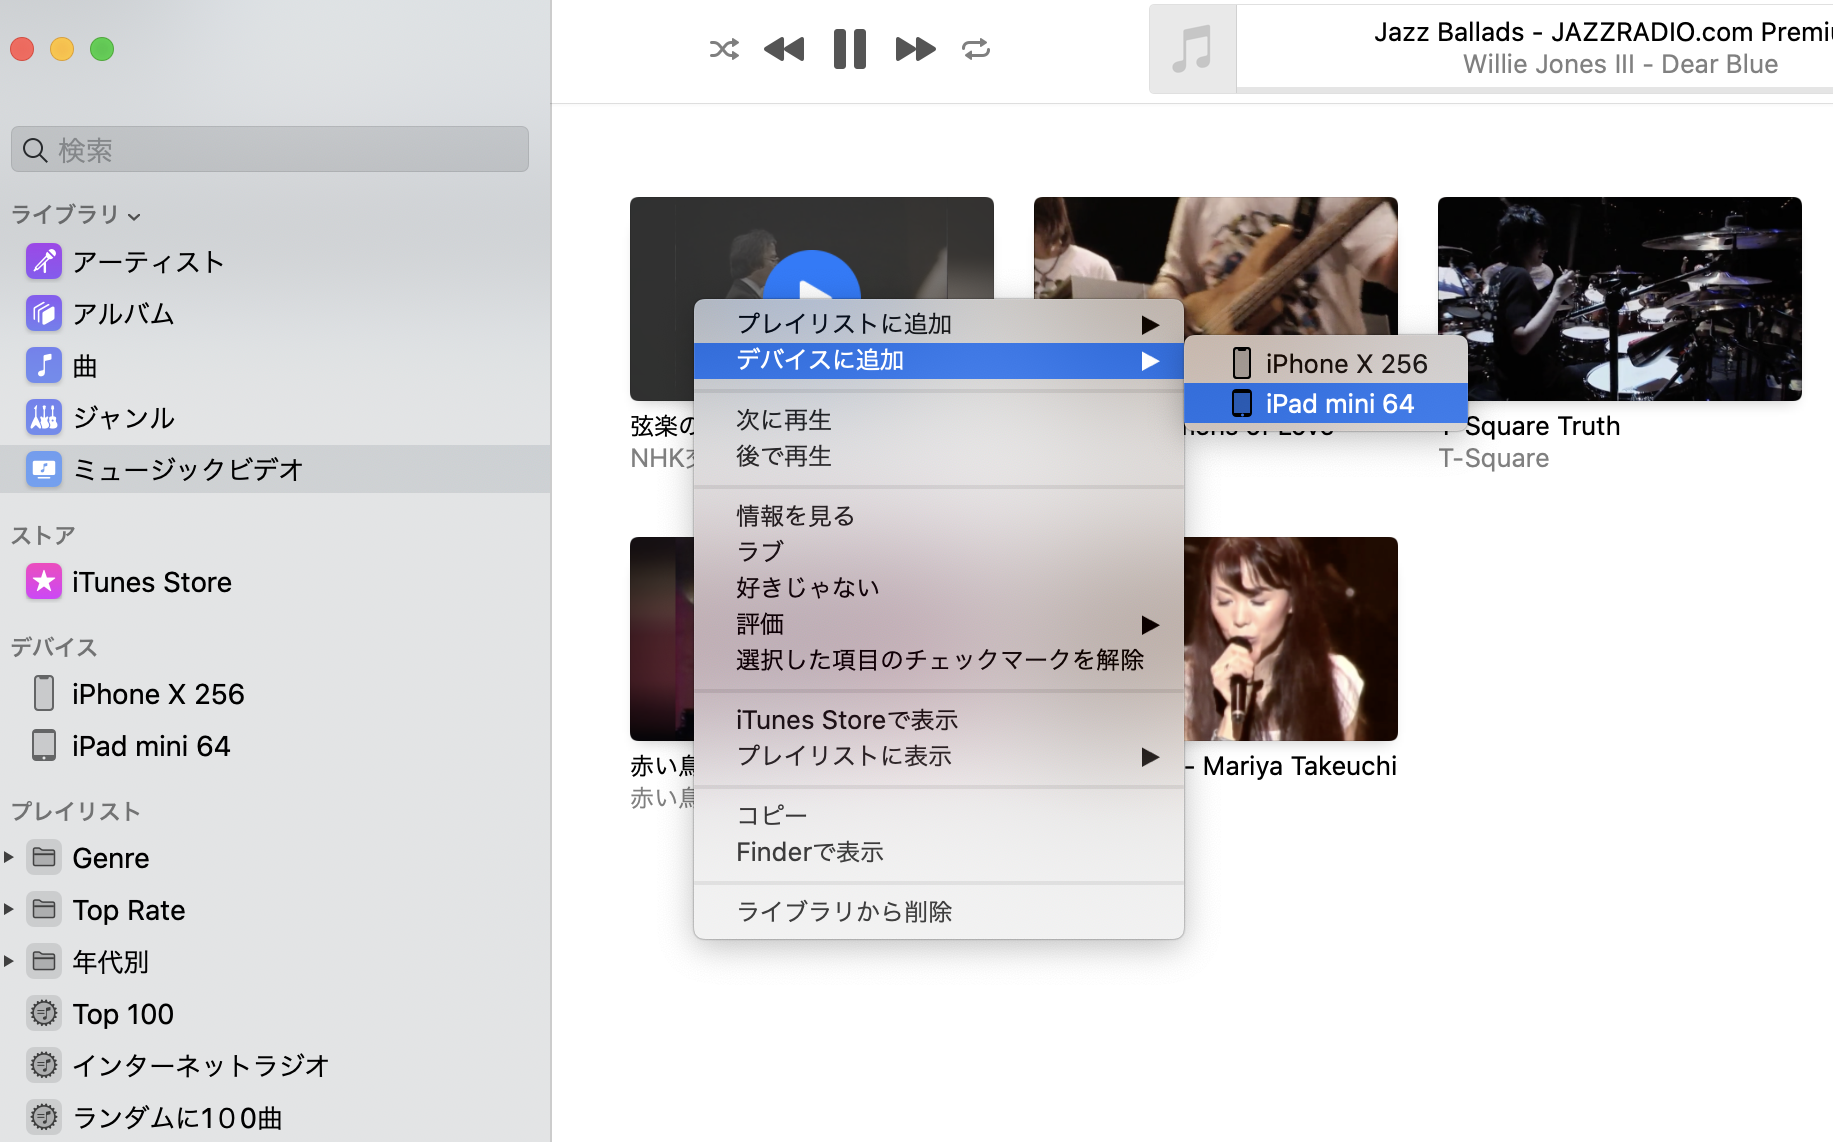The width and height of the screenshot is (1833, 1142).
Task: Choose 選択した項目のチェックマークを解除
Action: (939, 660)
